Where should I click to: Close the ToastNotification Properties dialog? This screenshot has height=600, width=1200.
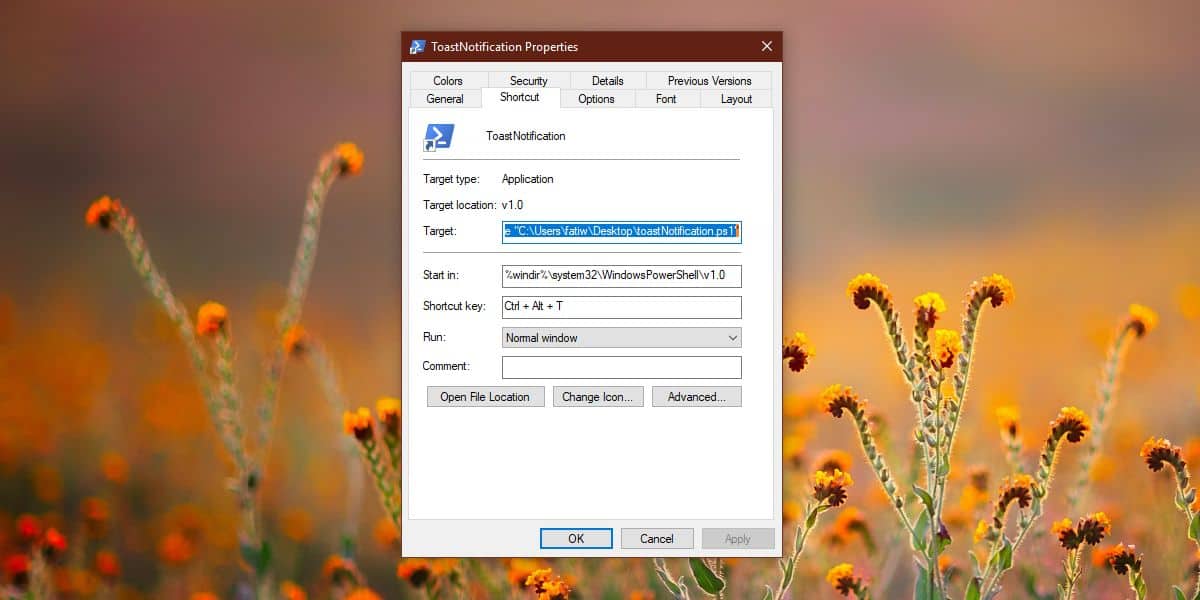coord(767,46)
